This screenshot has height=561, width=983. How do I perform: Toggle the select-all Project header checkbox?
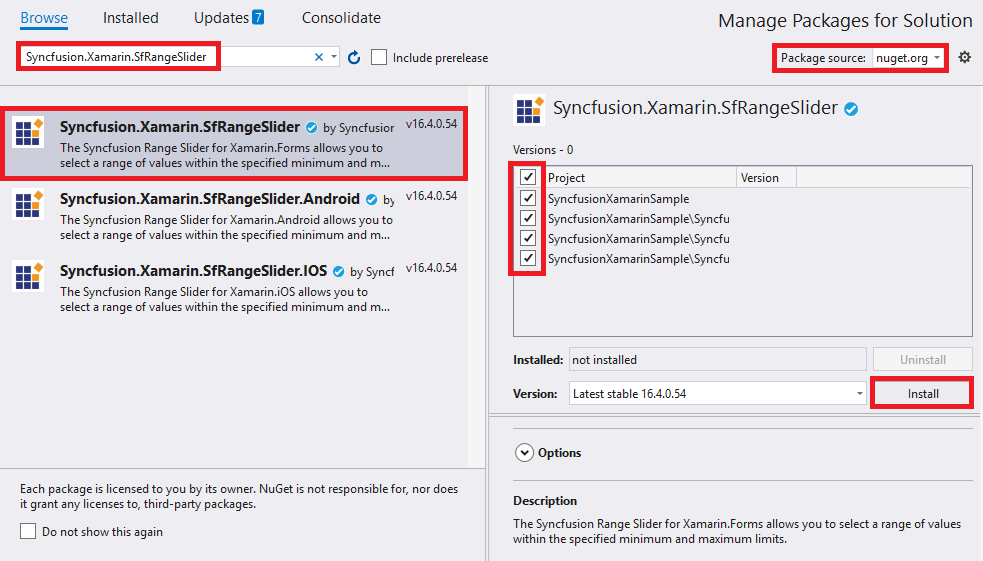pyautogui.click(x=528, y=177)
